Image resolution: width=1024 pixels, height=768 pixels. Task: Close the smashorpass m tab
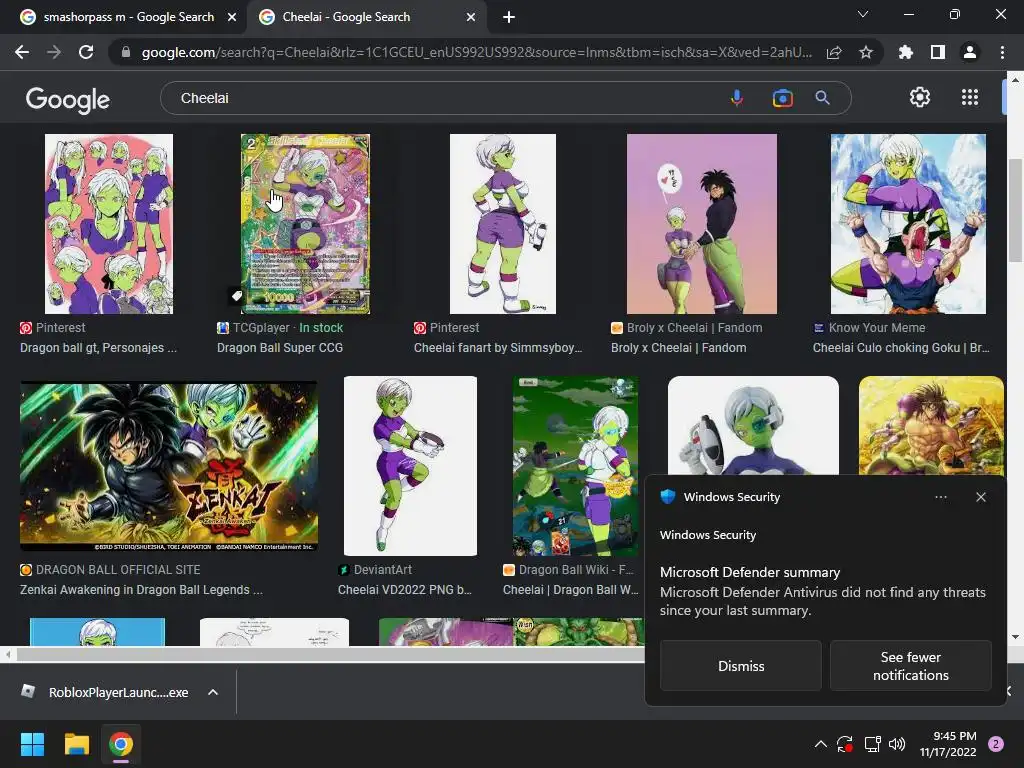click(x=232, y=17)
